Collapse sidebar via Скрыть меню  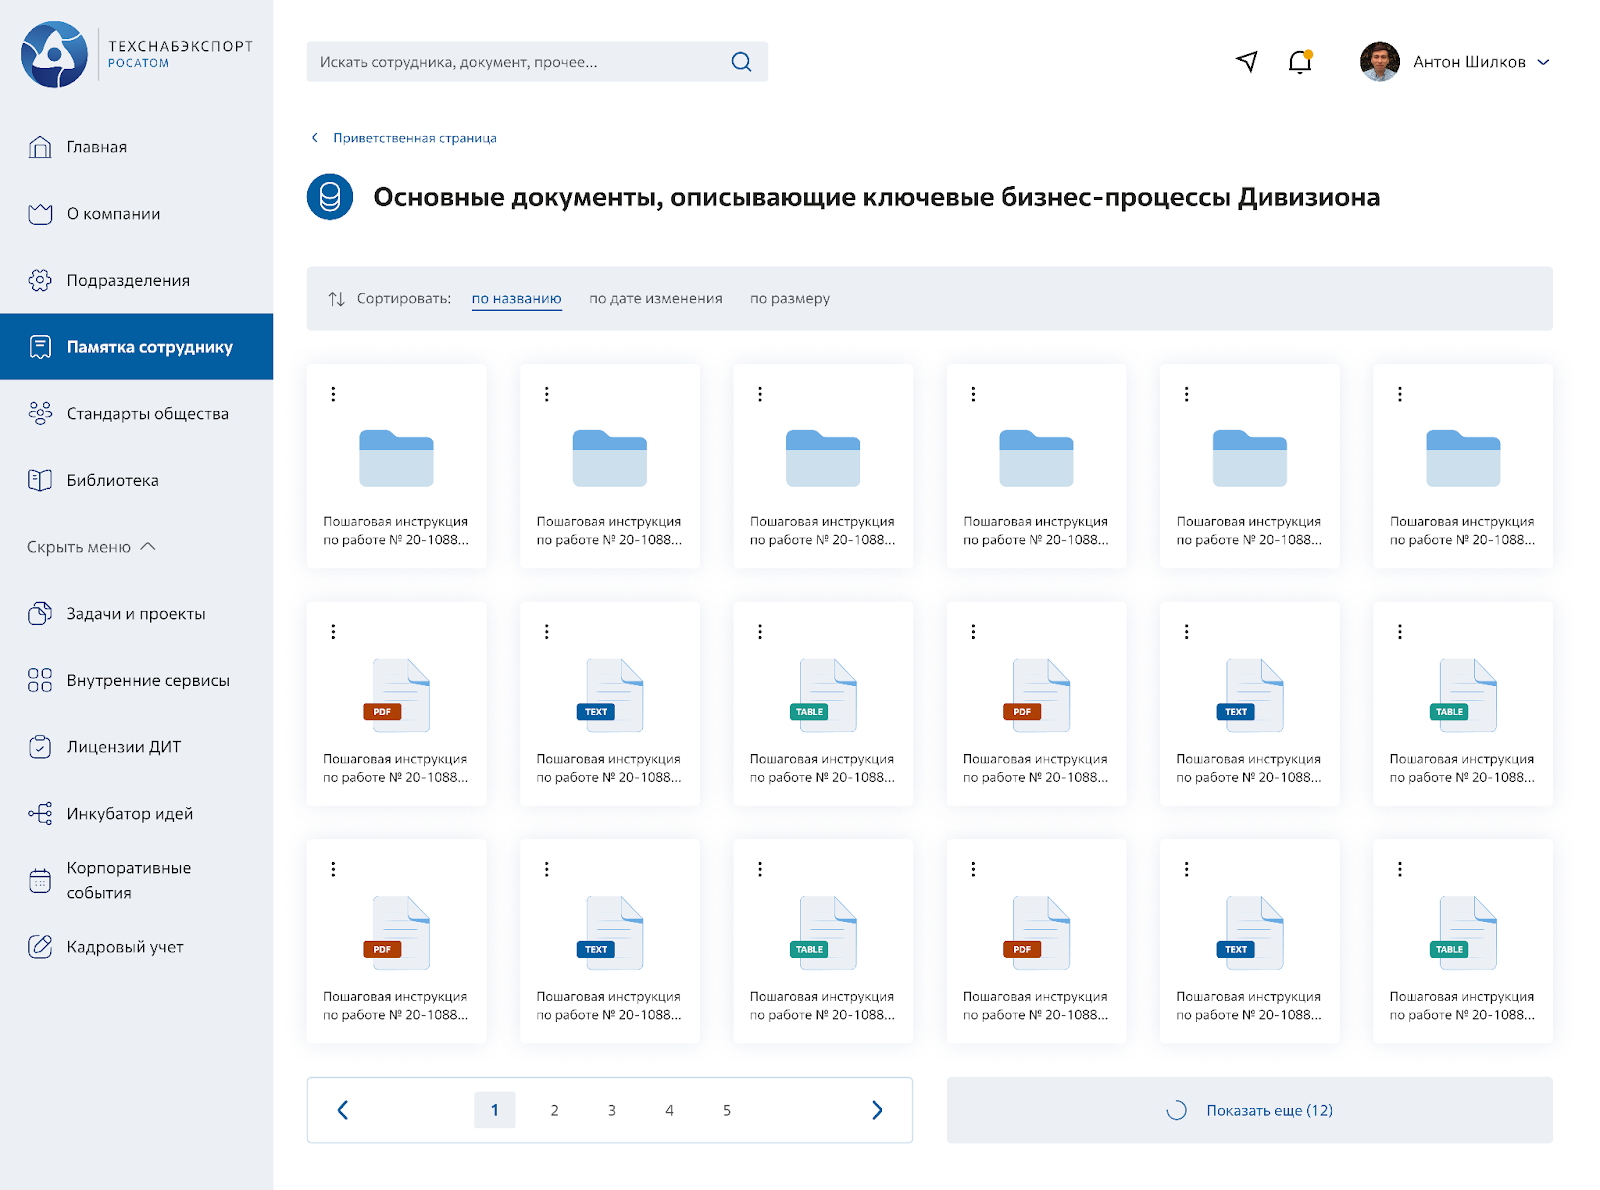(x=91, y=547)
